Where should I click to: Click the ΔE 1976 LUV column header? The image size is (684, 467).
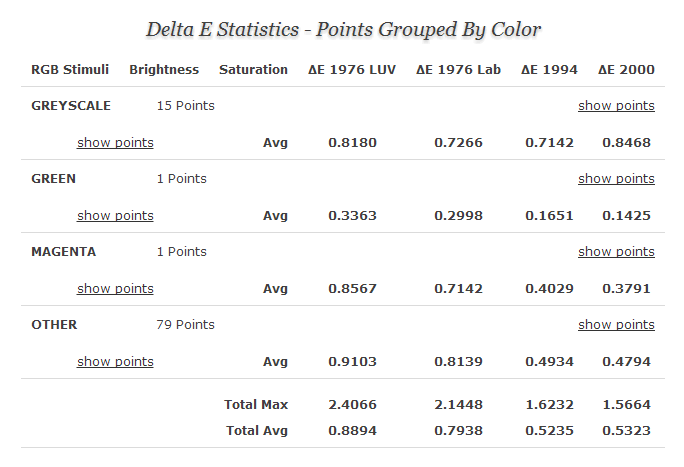(352, 69)
